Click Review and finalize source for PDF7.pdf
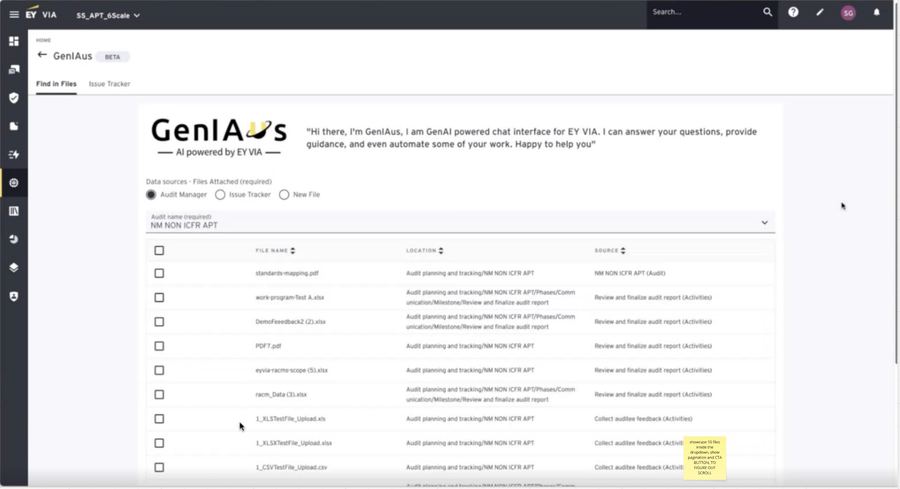This screenshot has width=900, height=489. tap(653, 346)
